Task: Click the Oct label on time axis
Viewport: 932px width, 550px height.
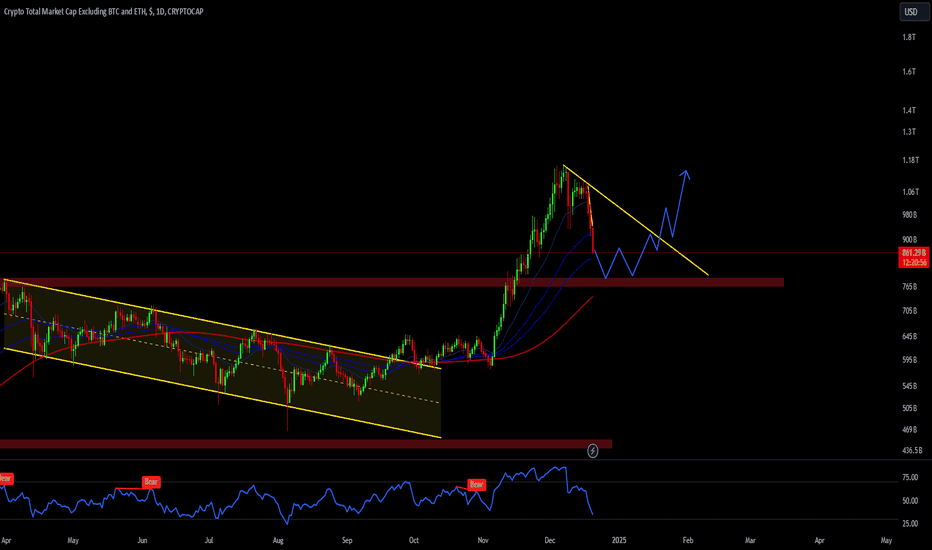Action: [414, 540]
